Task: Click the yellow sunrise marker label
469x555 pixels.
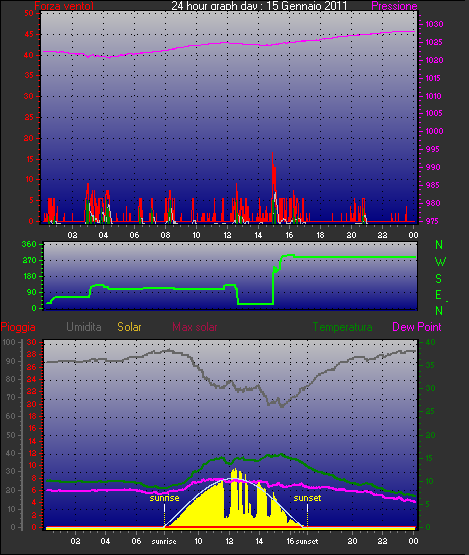Action: (164, 498)
